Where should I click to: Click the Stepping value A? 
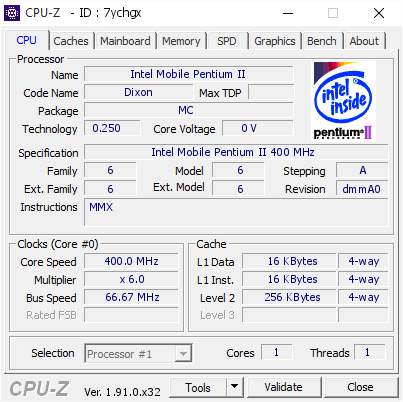click(362, 170)
